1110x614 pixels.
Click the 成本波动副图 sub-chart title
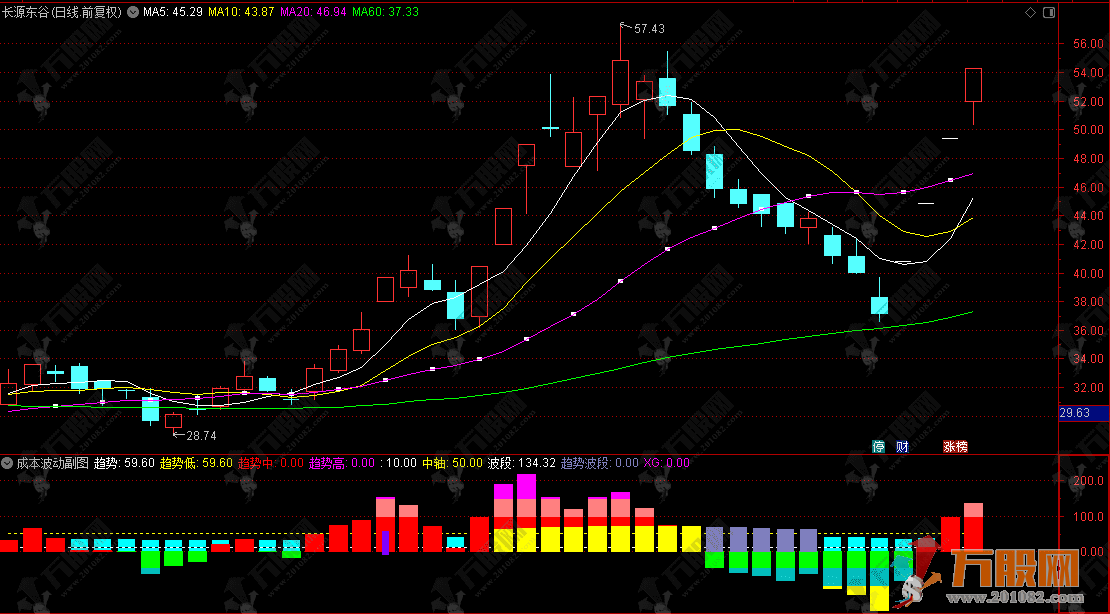pyautogui.click(x=50, y=463)
